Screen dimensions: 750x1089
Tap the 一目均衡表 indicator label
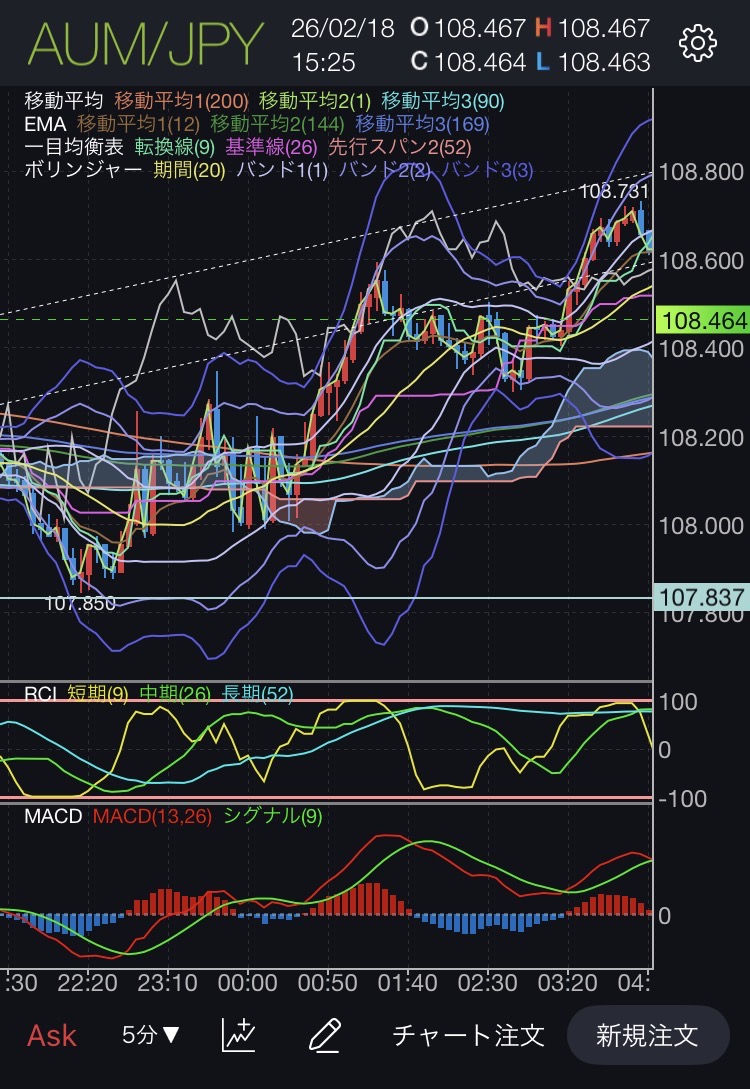(x=74, y=147)
